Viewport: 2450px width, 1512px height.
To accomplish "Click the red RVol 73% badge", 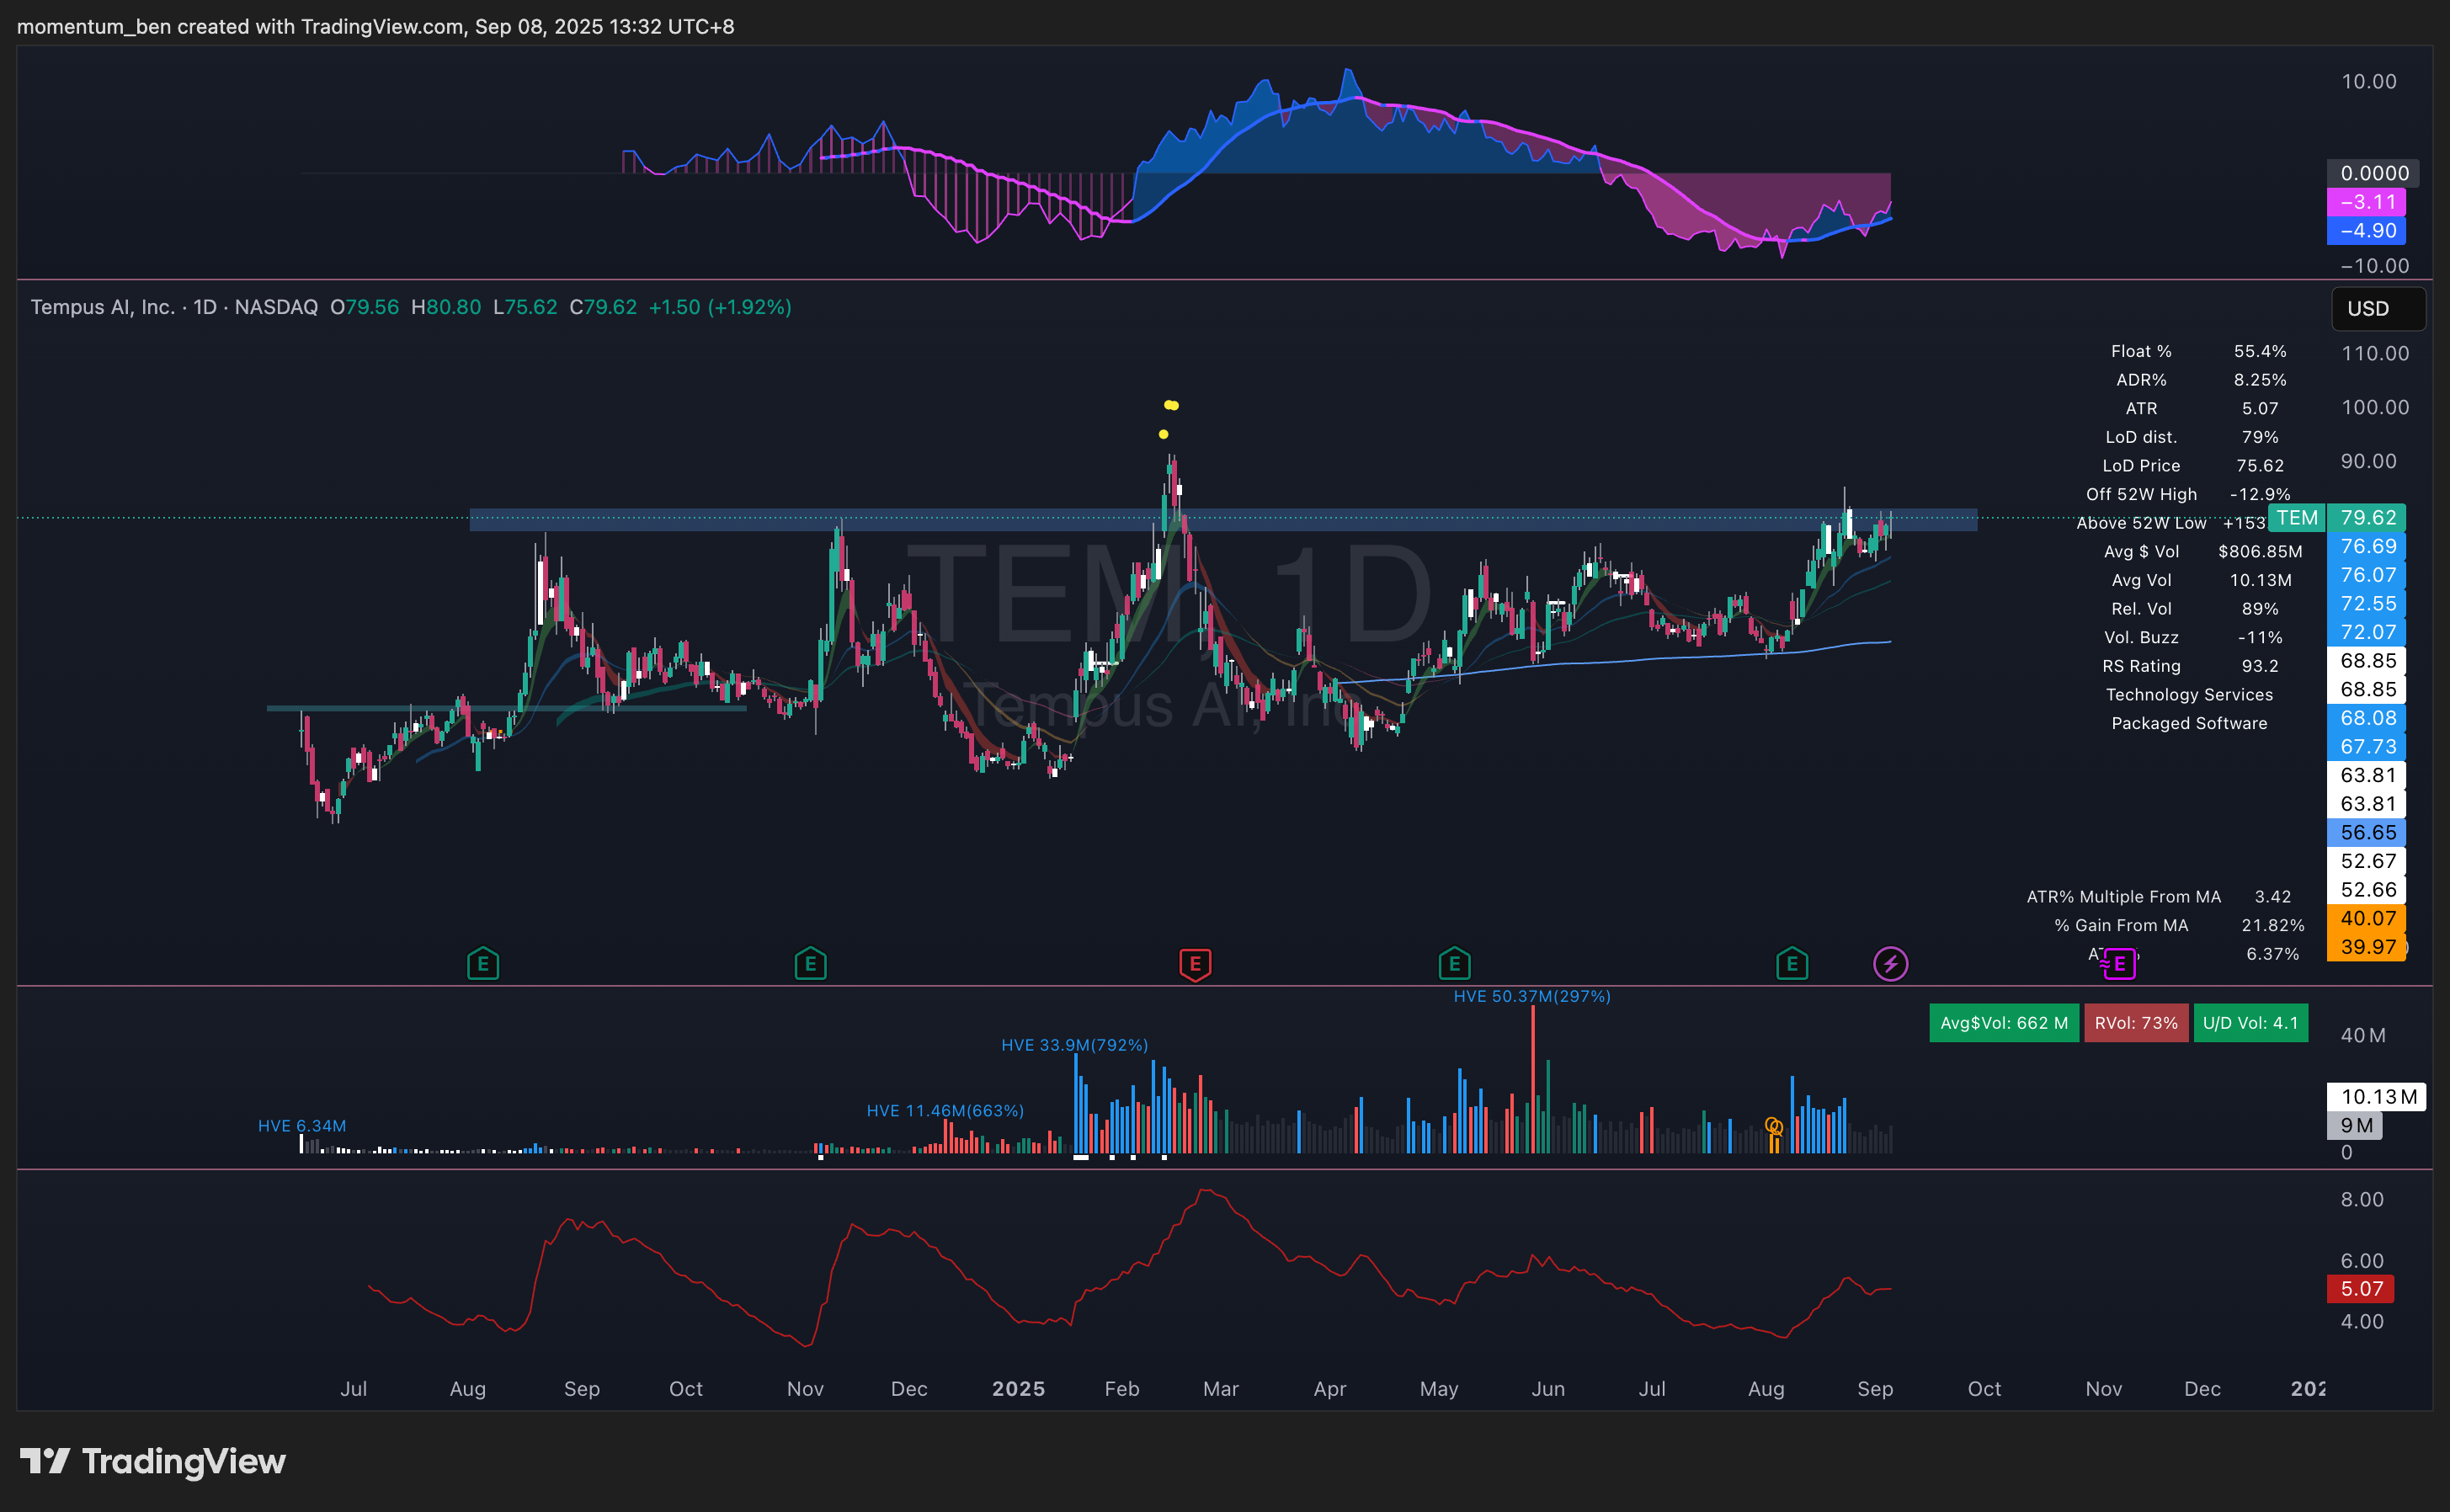I will point(2135,1023).
